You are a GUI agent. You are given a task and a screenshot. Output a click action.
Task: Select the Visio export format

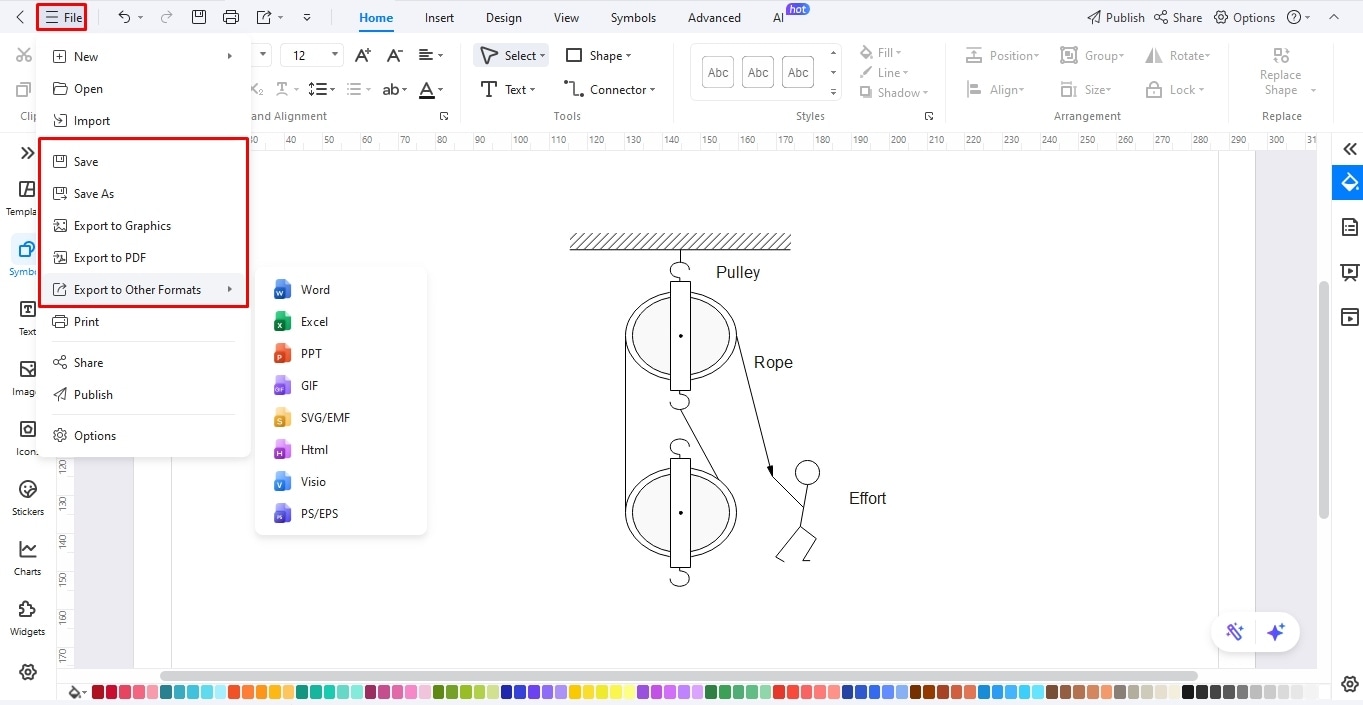pos(341,482)
